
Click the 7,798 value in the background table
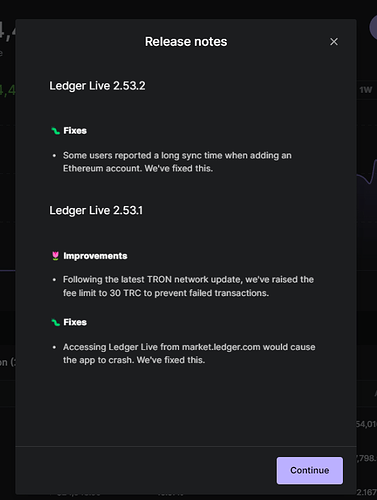tap(366, 458)
